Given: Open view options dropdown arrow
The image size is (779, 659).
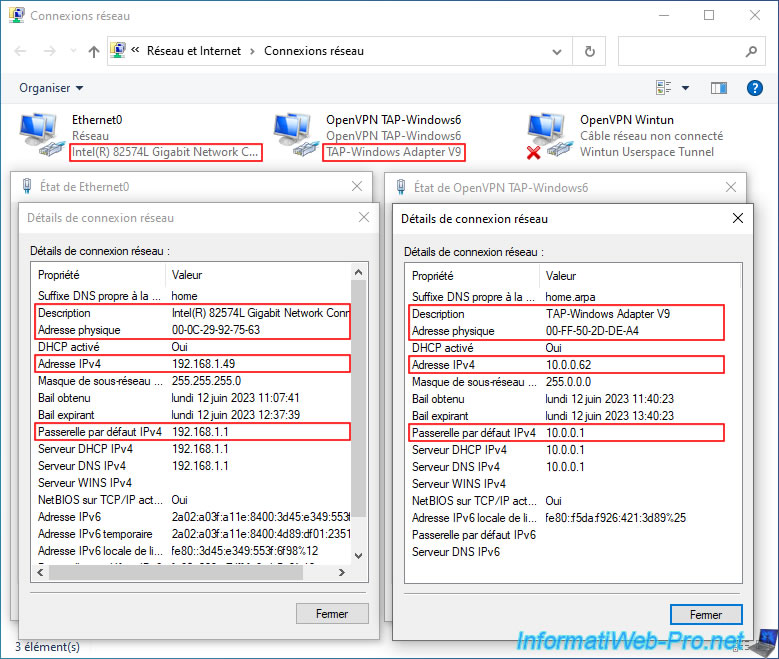Looking at the screenshot, I should coord(686,88).
